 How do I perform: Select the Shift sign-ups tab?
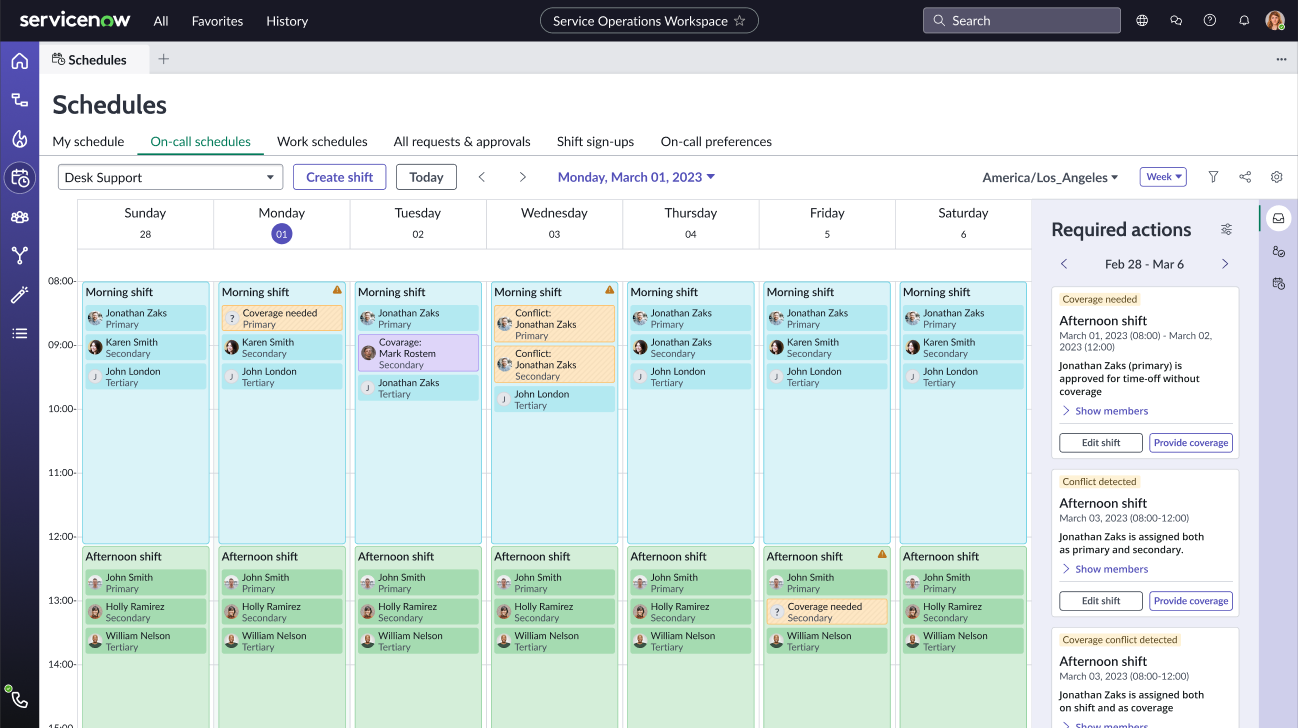point(595,142)
